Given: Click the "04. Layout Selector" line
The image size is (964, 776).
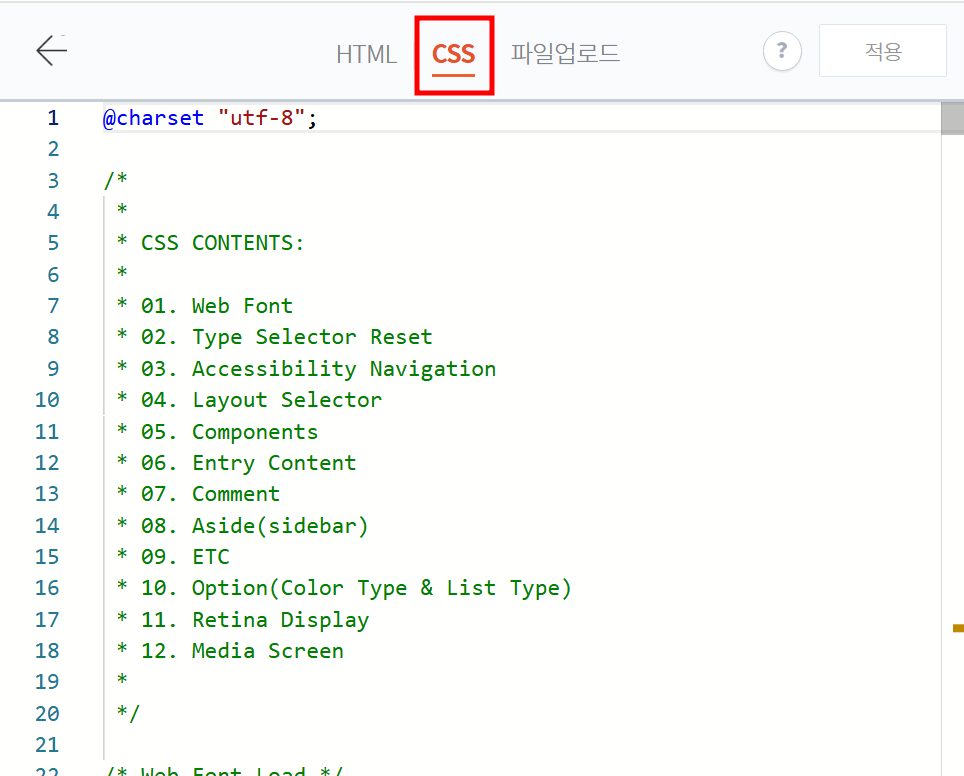Looking at the screenshot, I should tap(249, 400).
